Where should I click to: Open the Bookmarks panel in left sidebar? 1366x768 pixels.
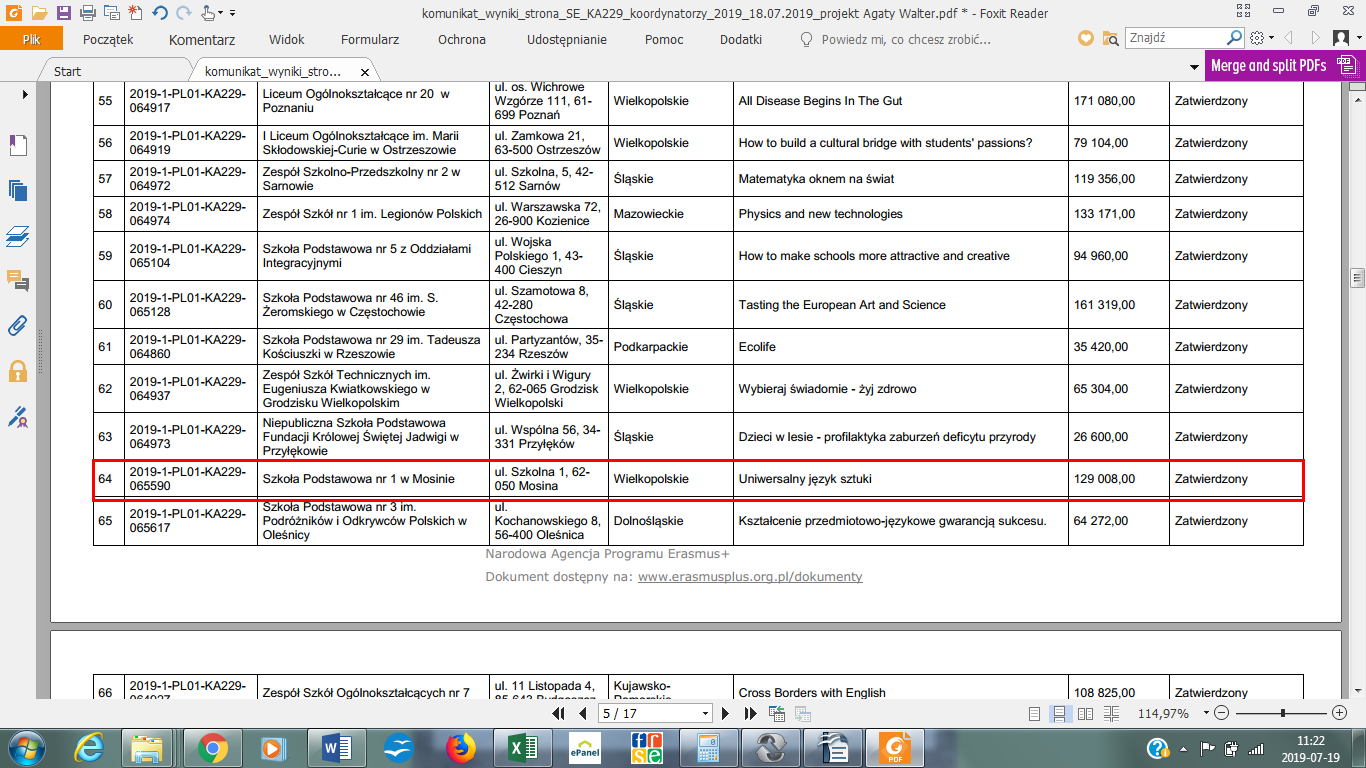(17, 145)
